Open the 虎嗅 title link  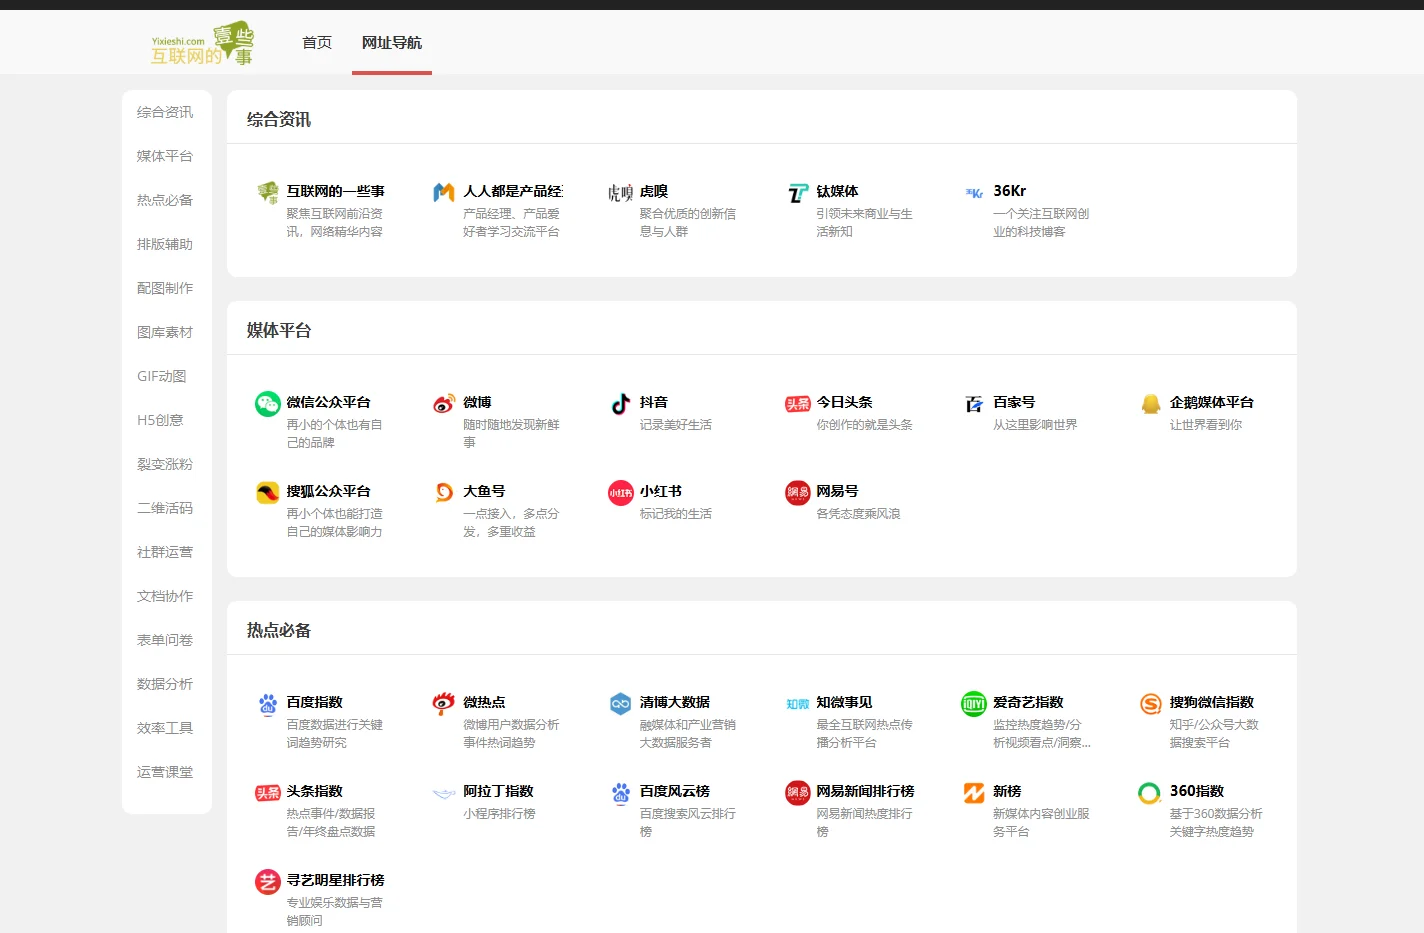point(654,191)
